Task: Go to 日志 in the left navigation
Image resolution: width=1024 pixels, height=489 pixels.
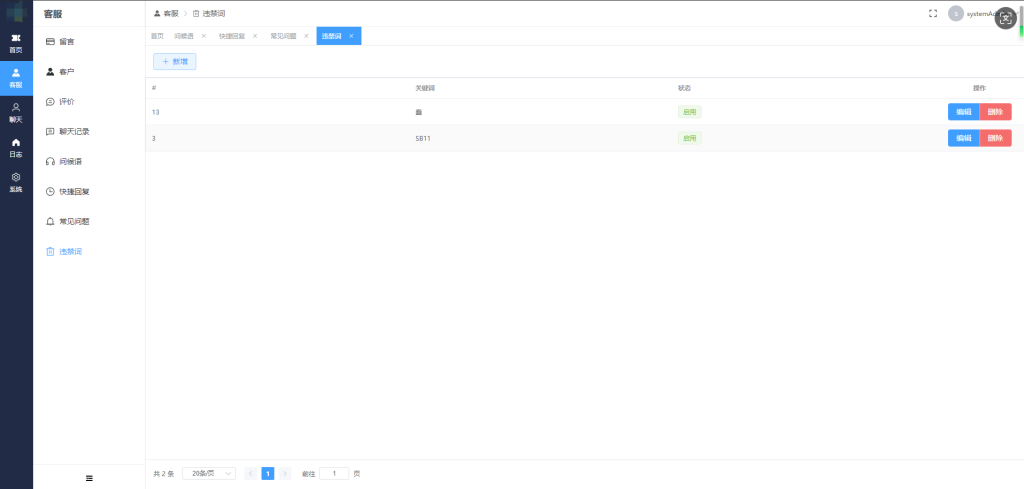Action: pos(15,147)
